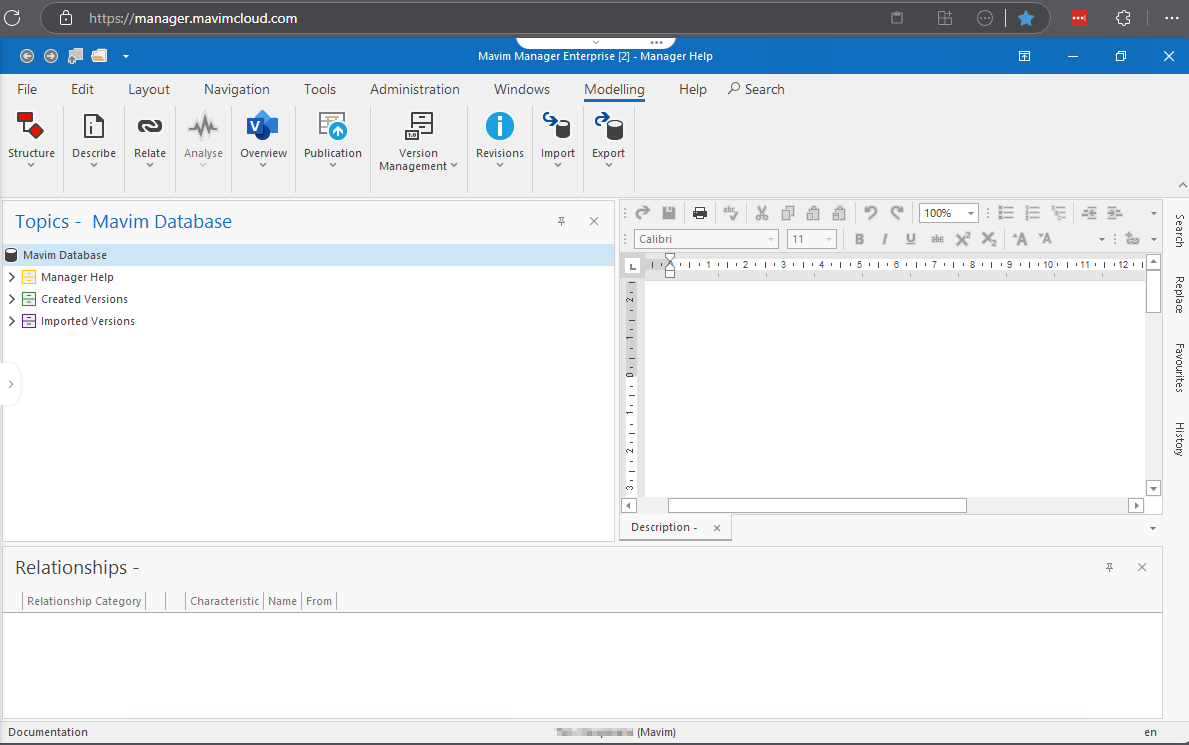The height and width of the screenshot is (745, 1189).
Task: Toggle bold formatting
Action: tap(859, 239)
